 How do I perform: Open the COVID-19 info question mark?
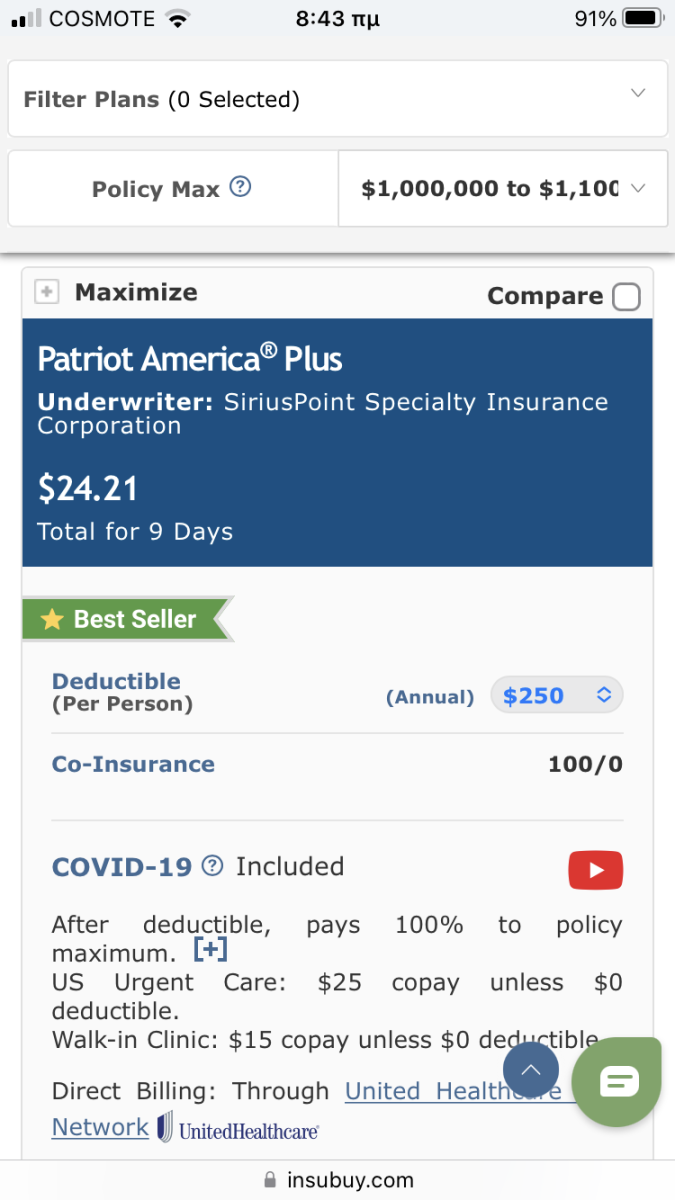[212, 866]
